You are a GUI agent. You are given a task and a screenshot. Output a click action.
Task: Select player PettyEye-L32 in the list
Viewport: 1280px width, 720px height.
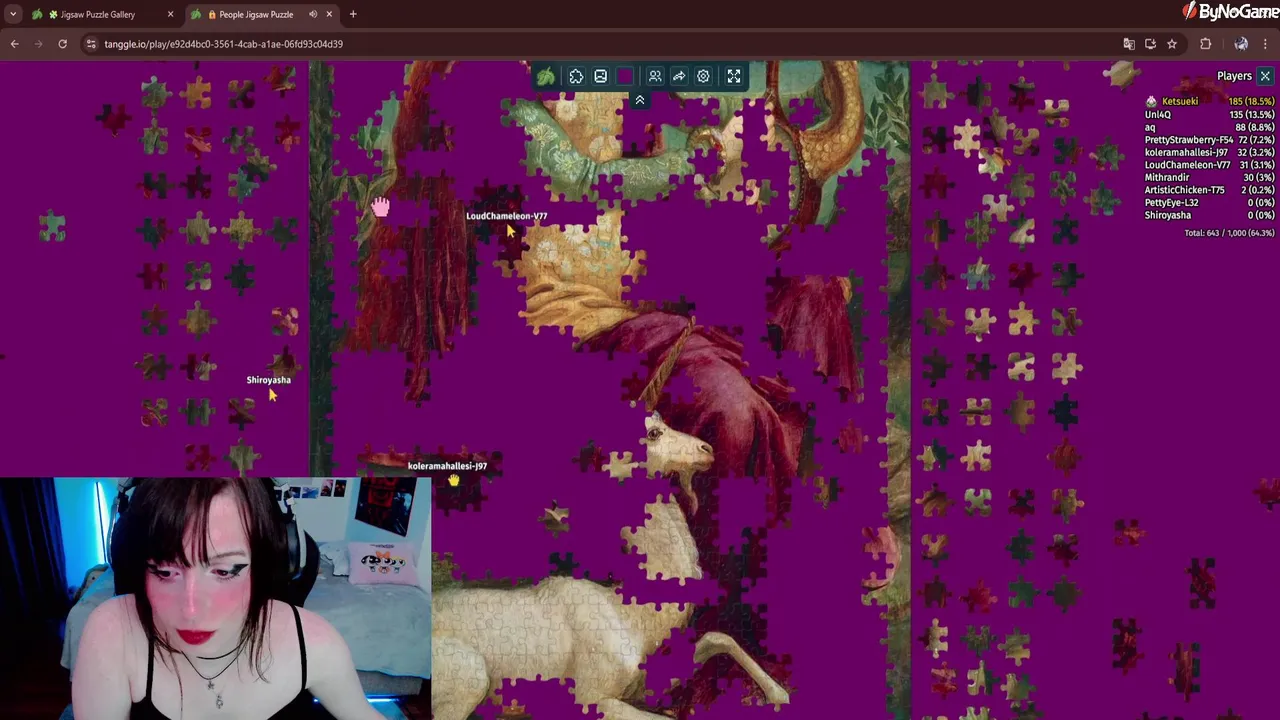(x=1209, y=202)
